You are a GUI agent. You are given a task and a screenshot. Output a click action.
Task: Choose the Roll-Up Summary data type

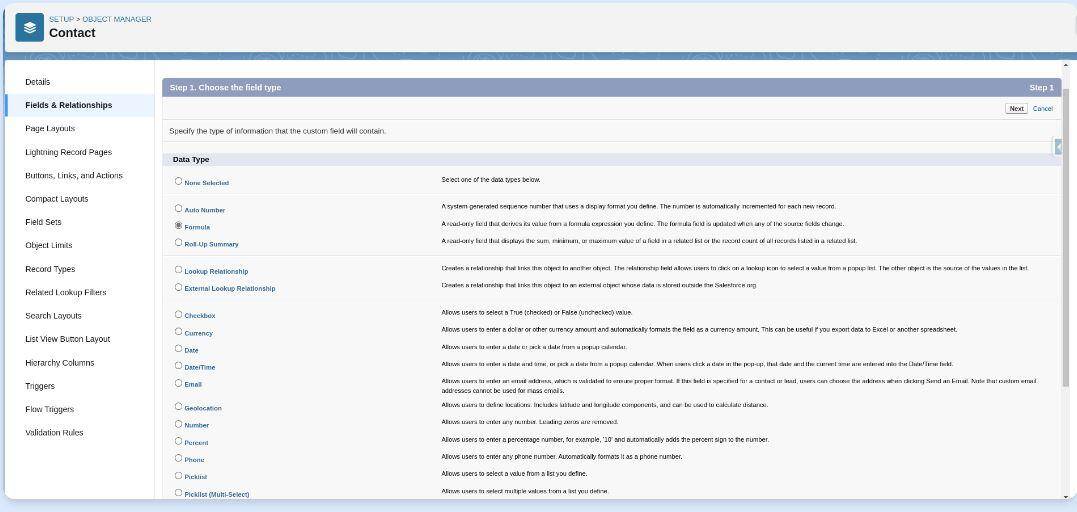(x=179, y=243)
